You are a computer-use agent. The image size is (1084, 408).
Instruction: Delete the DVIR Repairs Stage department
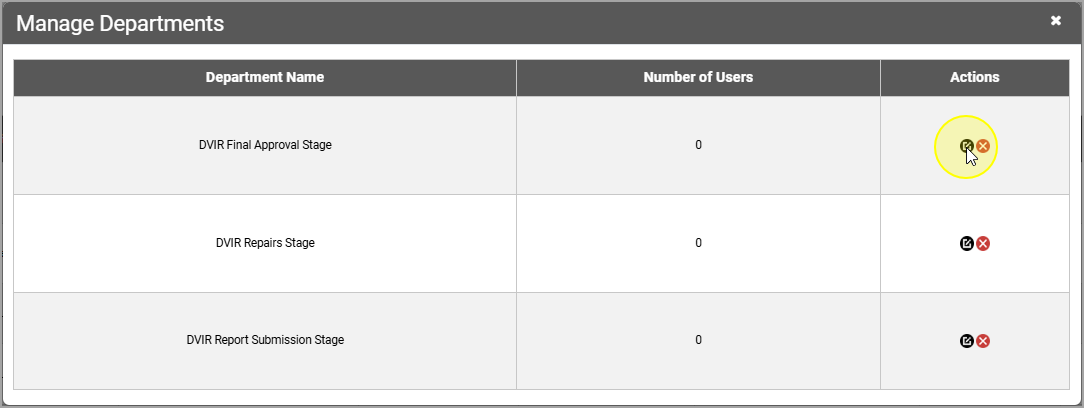pyautogui.click(x=983, y=243)
